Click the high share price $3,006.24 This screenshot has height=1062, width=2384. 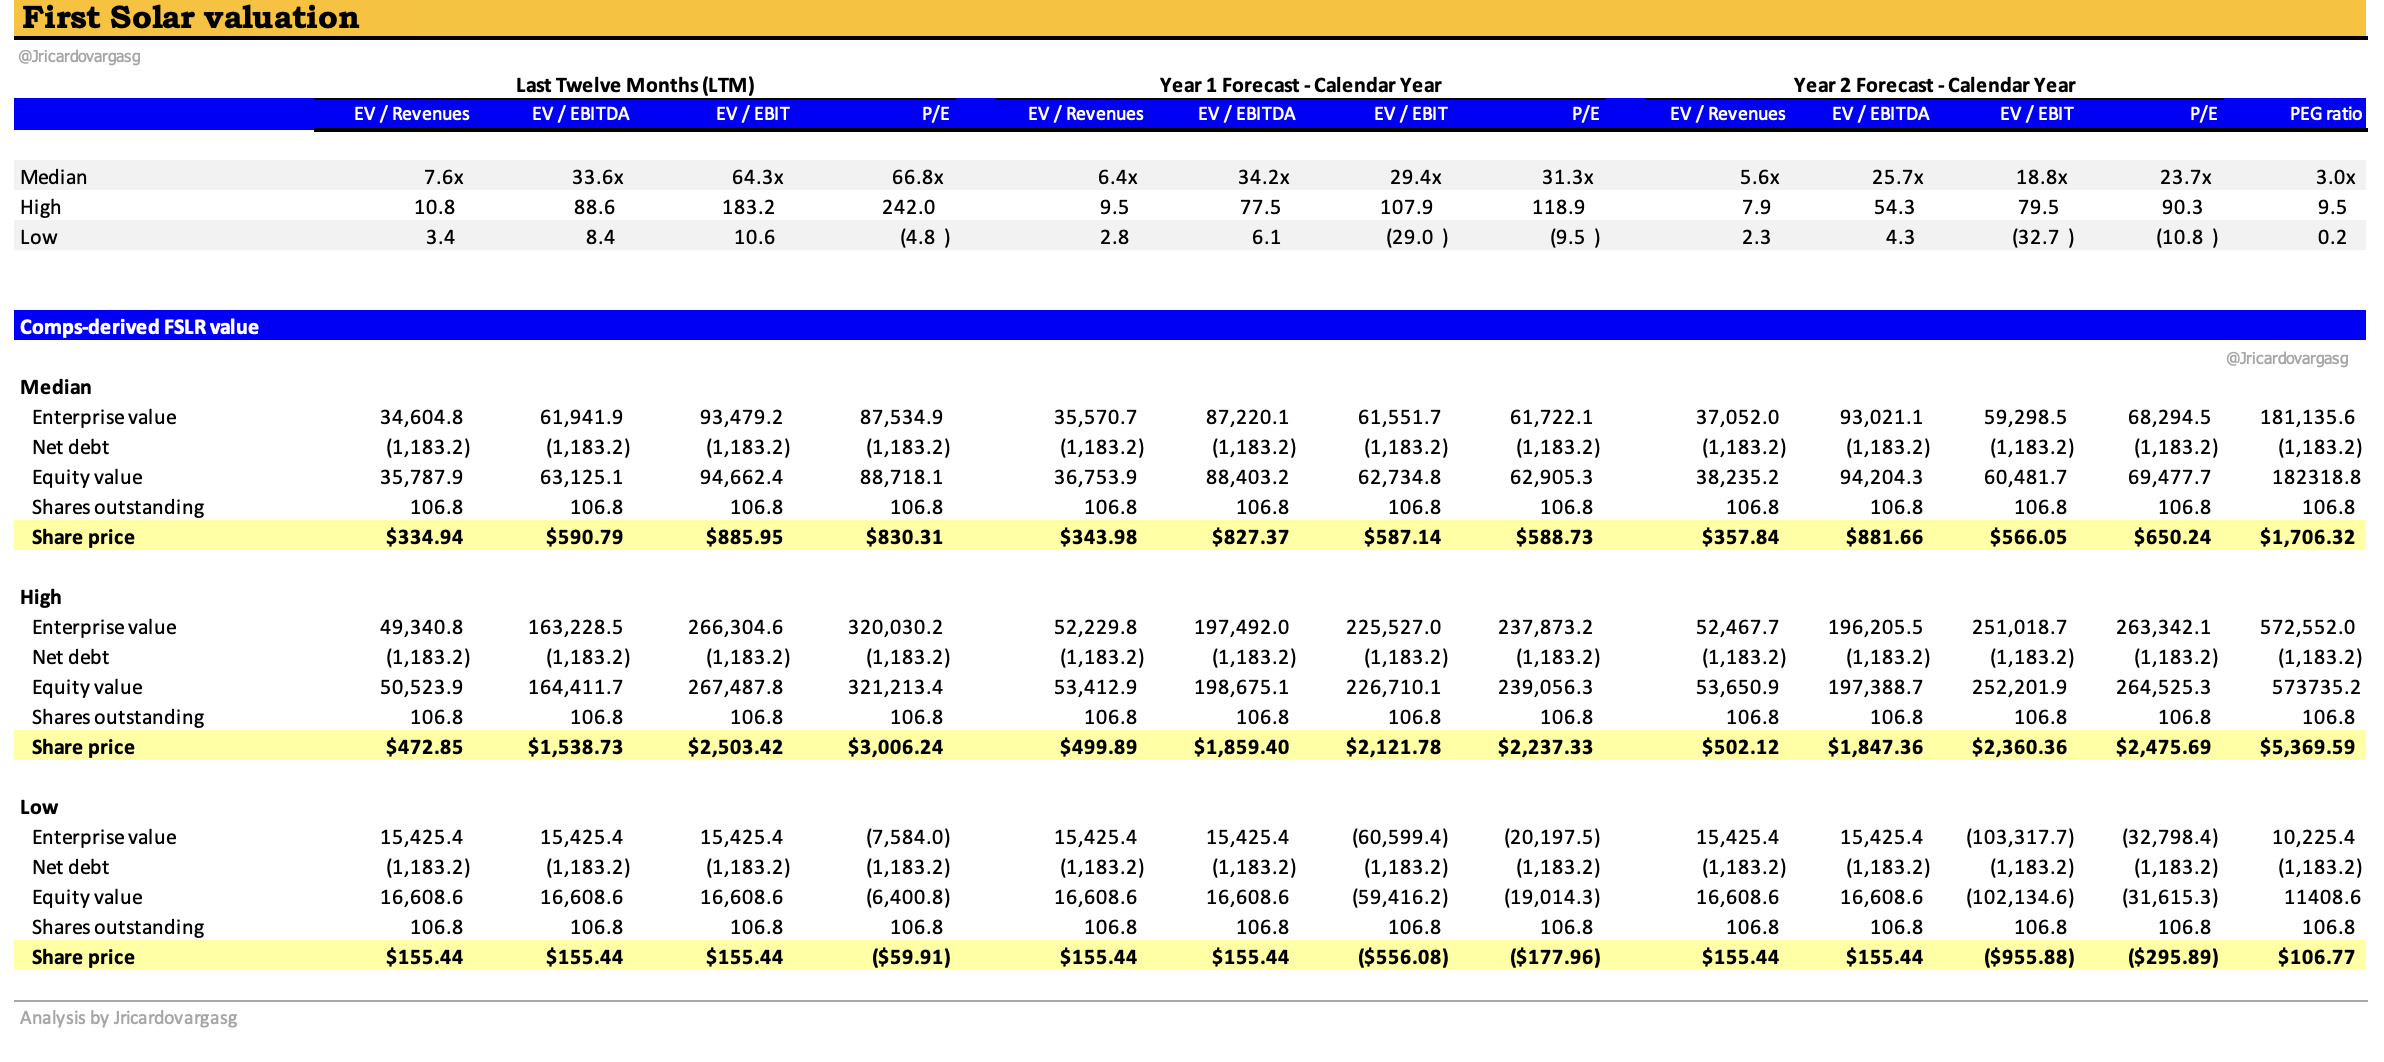tap(895, 747)
